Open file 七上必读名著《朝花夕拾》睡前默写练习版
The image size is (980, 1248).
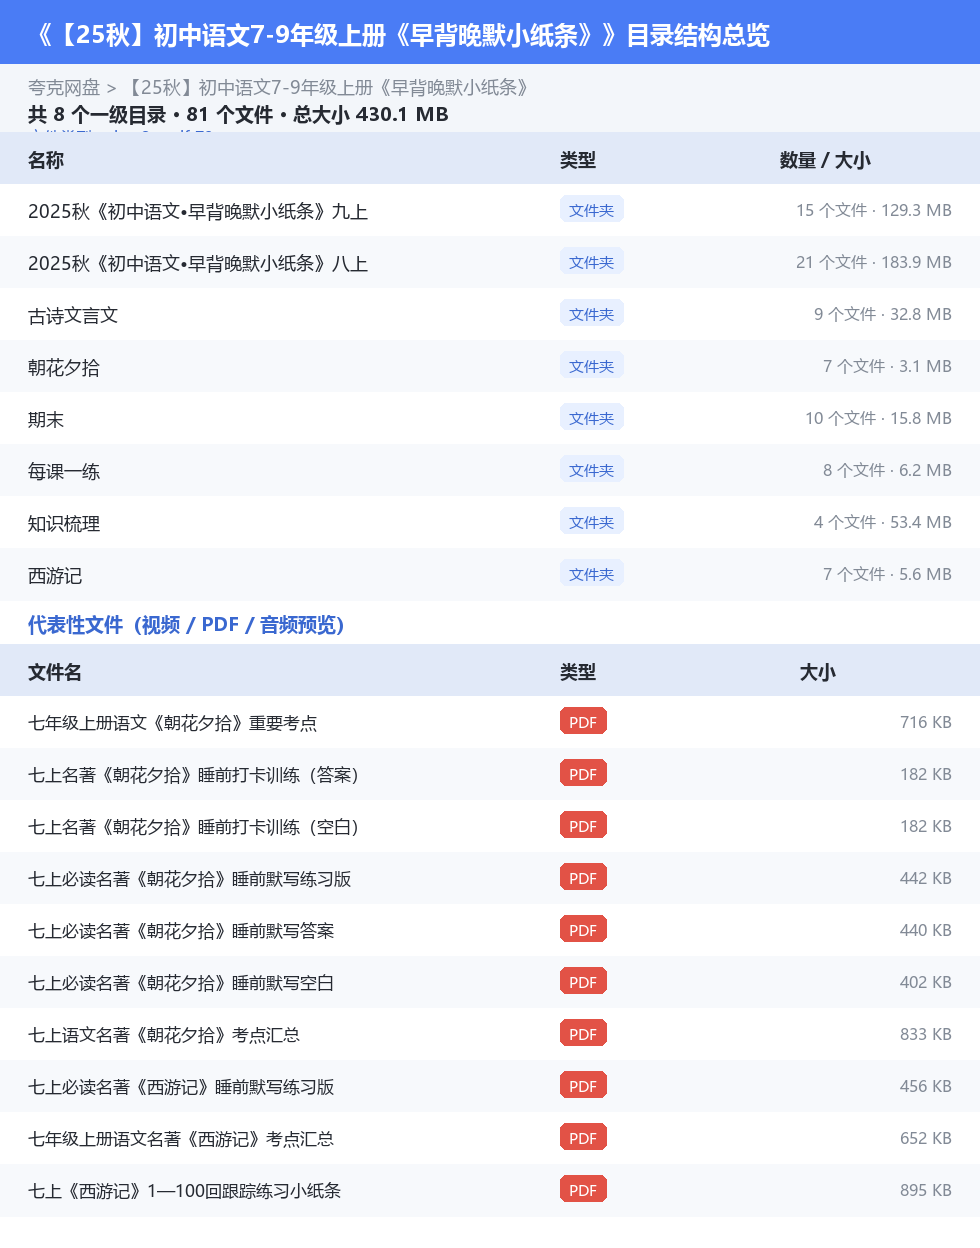(190, 879)
